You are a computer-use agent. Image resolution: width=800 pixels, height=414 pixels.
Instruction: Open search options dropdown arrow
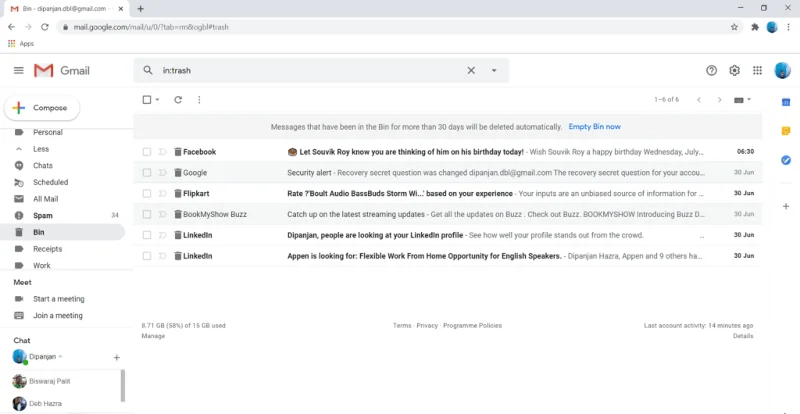tap(494, 70)
